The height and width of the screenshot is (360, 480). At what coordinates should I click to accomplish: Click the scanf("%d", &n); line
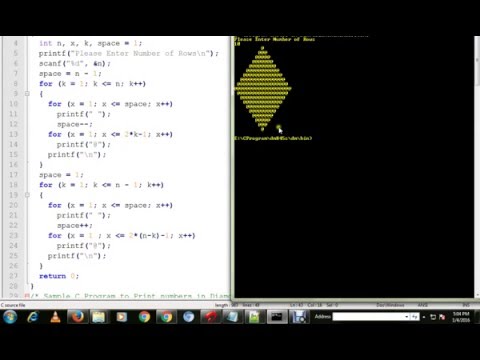pyautogui.click(x=75, y=63)
